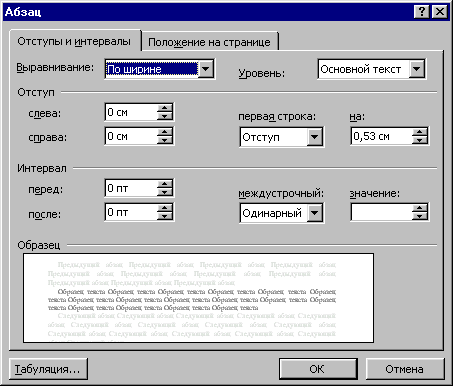453x386 pixels.
Task: Decrease the на 0,53 см value
Action: pos(420,140)
